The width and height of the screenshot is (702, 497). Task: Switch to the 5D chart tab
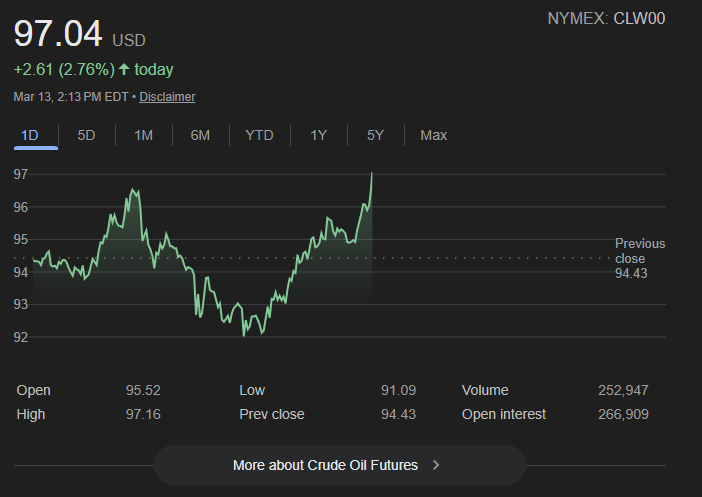(86, 135)
